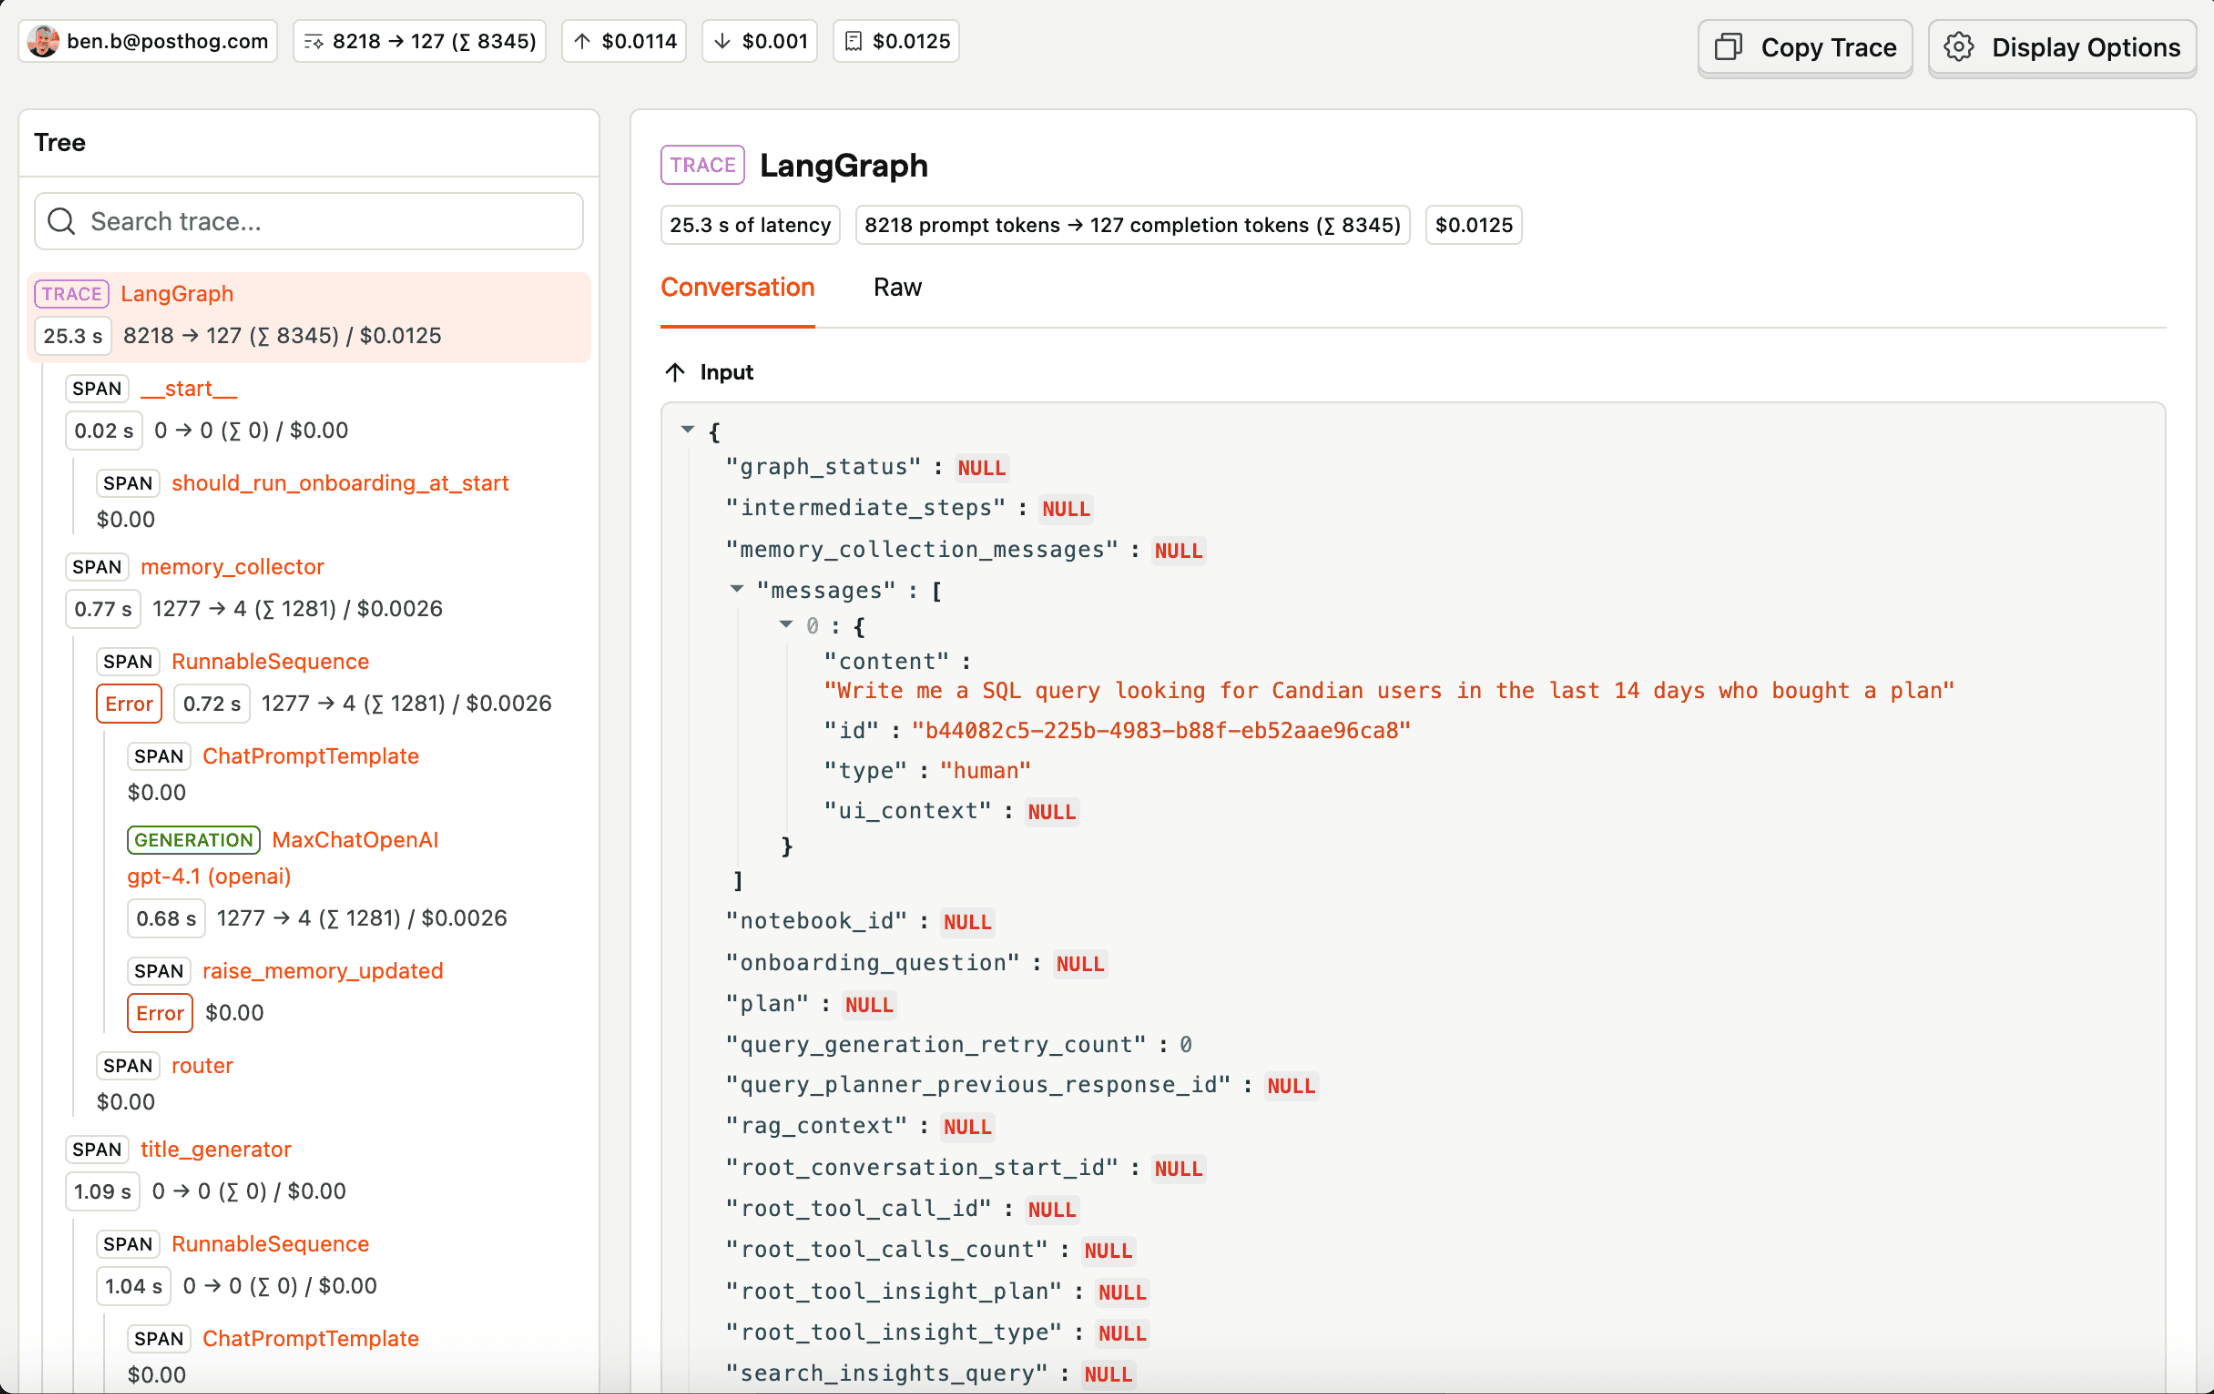Image resolution: width=2214 pixels, height=1394 pixels.
Task: Click ben.b@posthog.com email label
Action: point(167,41)
